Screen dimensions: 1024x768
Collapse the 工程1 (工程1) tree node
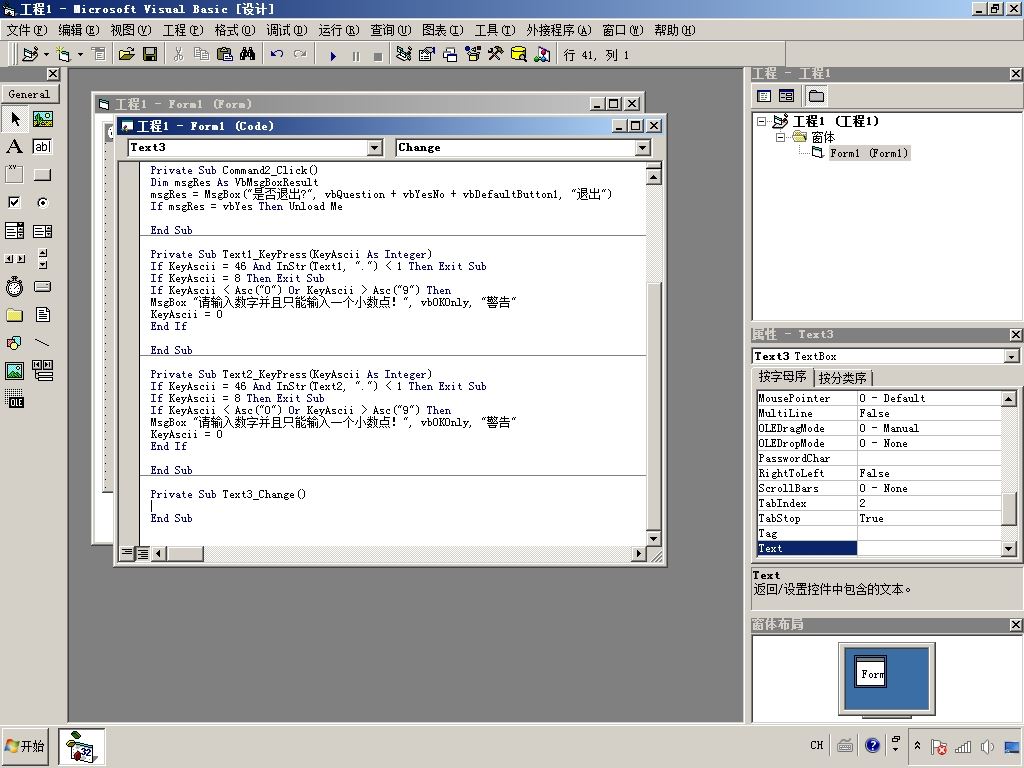click(x=761, y=121)
